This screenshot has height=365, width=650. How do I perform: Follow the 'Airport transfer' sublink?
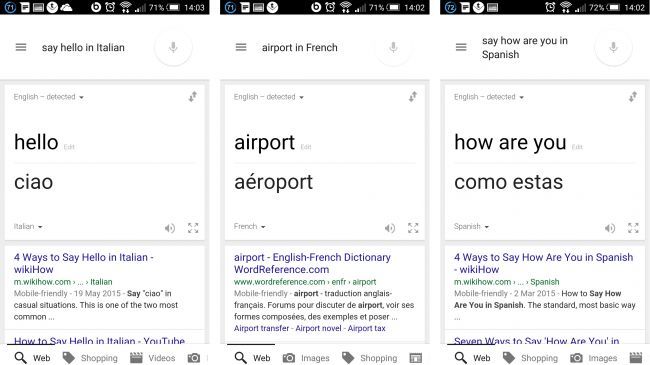261,328
